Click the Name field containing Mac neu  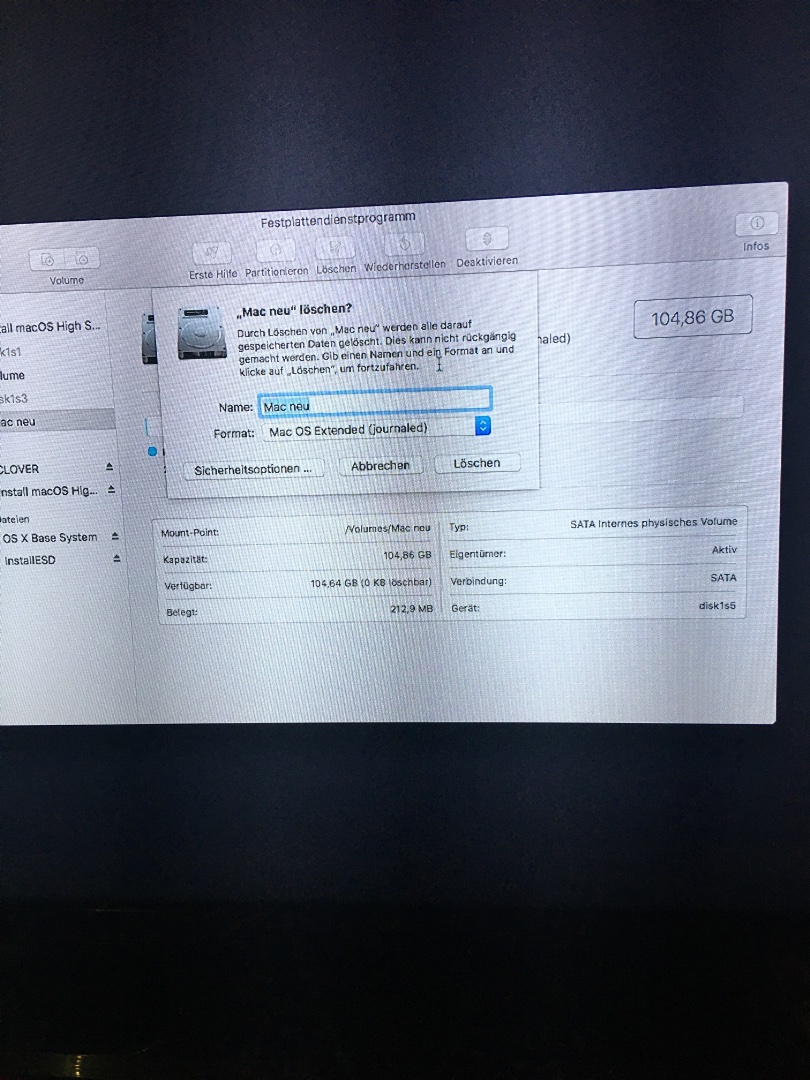point(375,402)
